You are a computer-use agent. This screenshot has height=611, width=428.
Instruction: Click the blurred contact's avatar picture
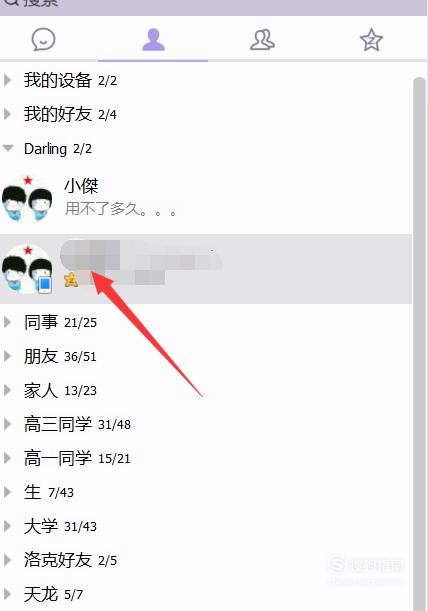coord(27,269)
